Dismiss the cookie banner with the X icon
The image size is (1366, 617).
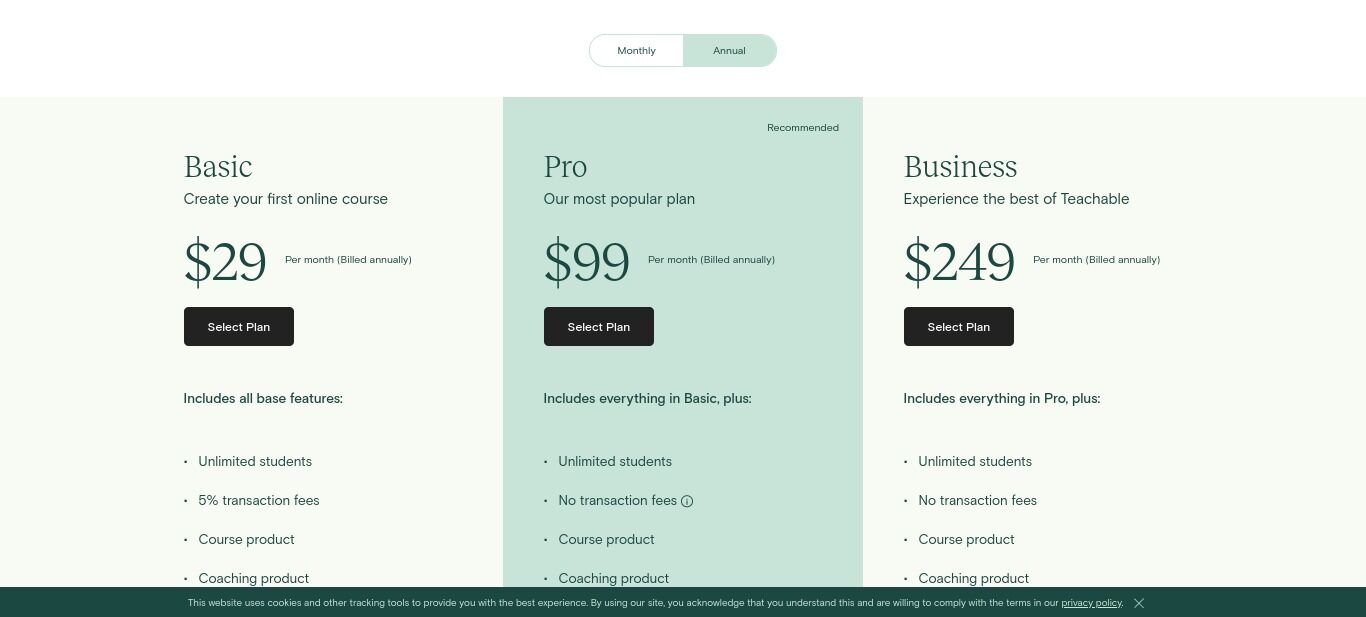pyautogui.click(x=1139, y=603)
